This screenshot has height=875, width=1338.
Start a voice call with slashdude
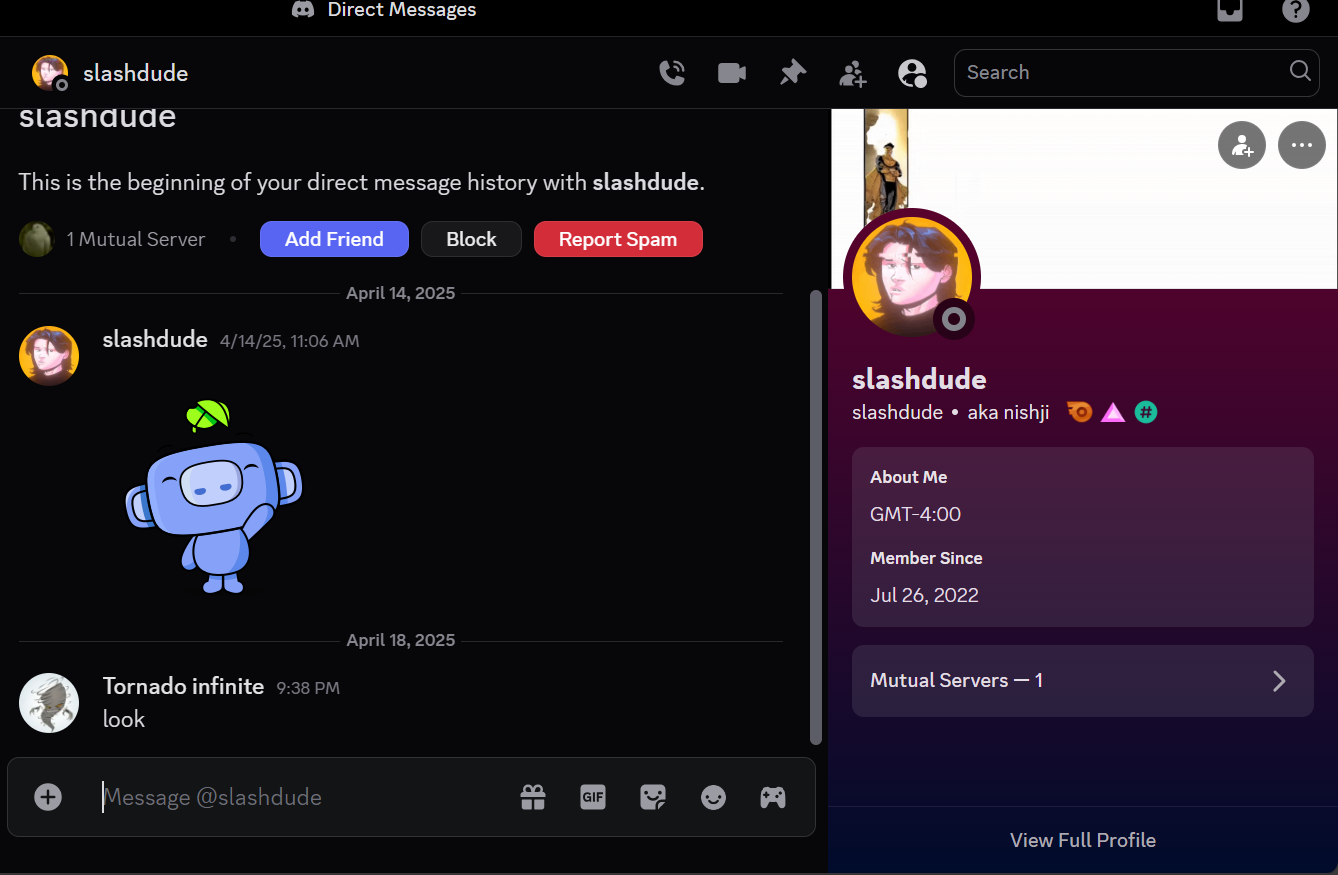tap(672, 73)
